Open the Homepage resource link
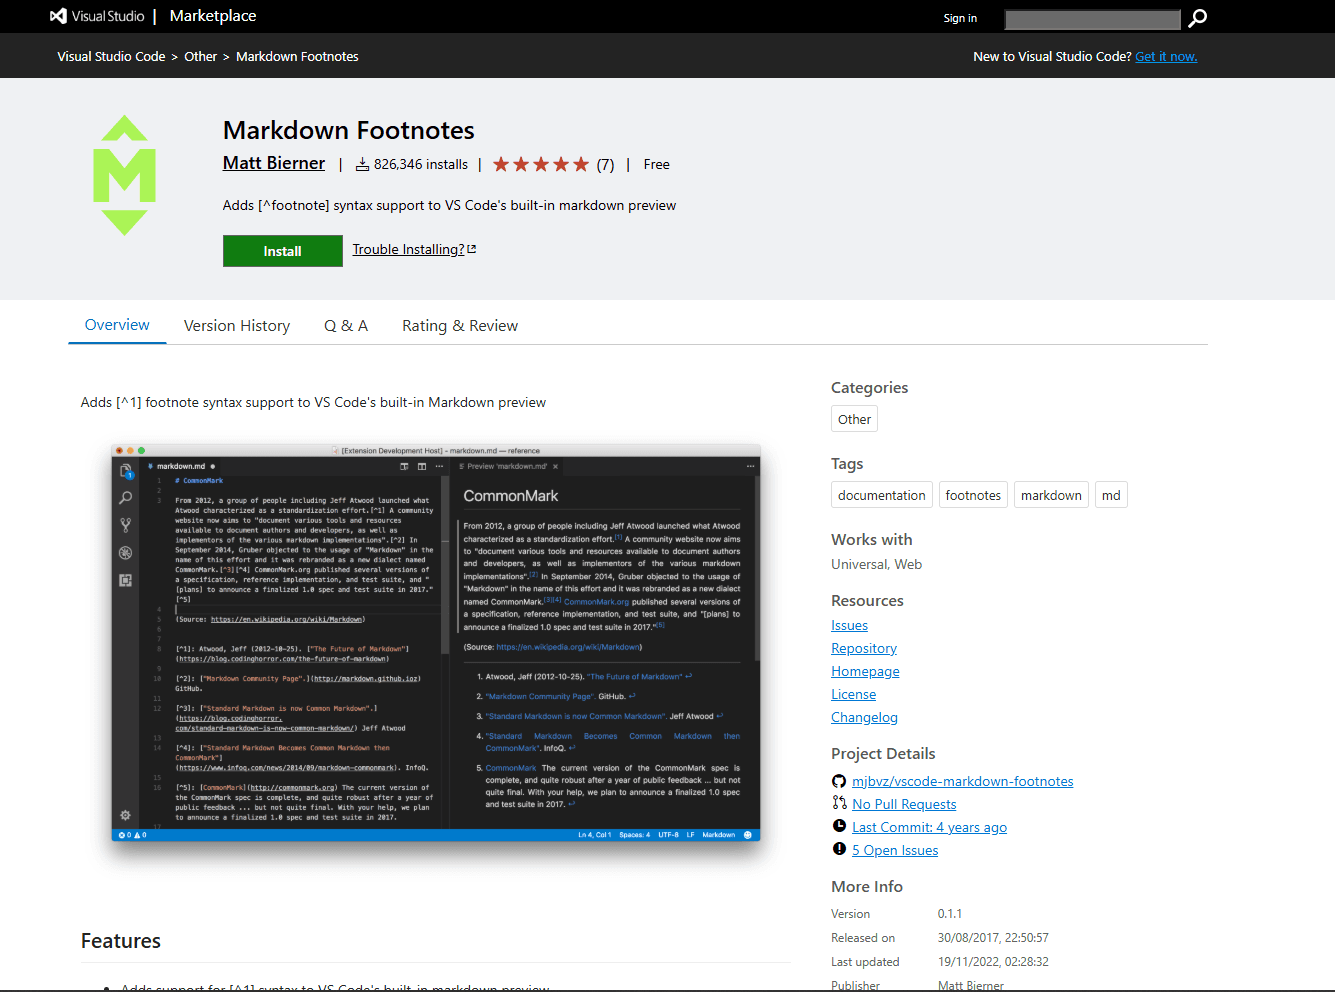The height and width of the screenshot is (992, 1335). [x=865, y=671]
